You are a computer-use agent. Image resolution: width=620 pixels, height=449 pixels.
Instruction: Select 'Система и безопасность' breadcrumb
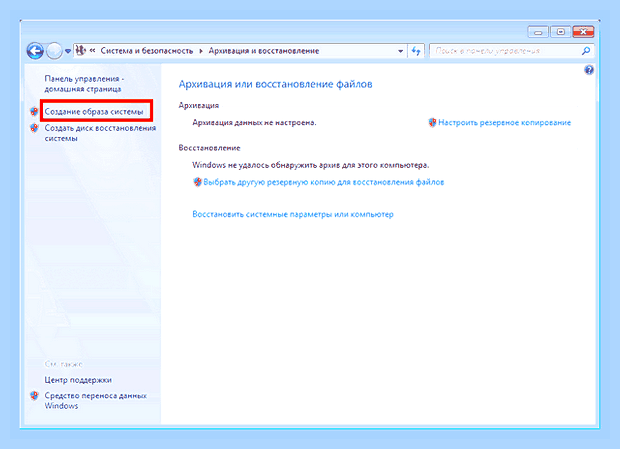click(x=147, y=51)
